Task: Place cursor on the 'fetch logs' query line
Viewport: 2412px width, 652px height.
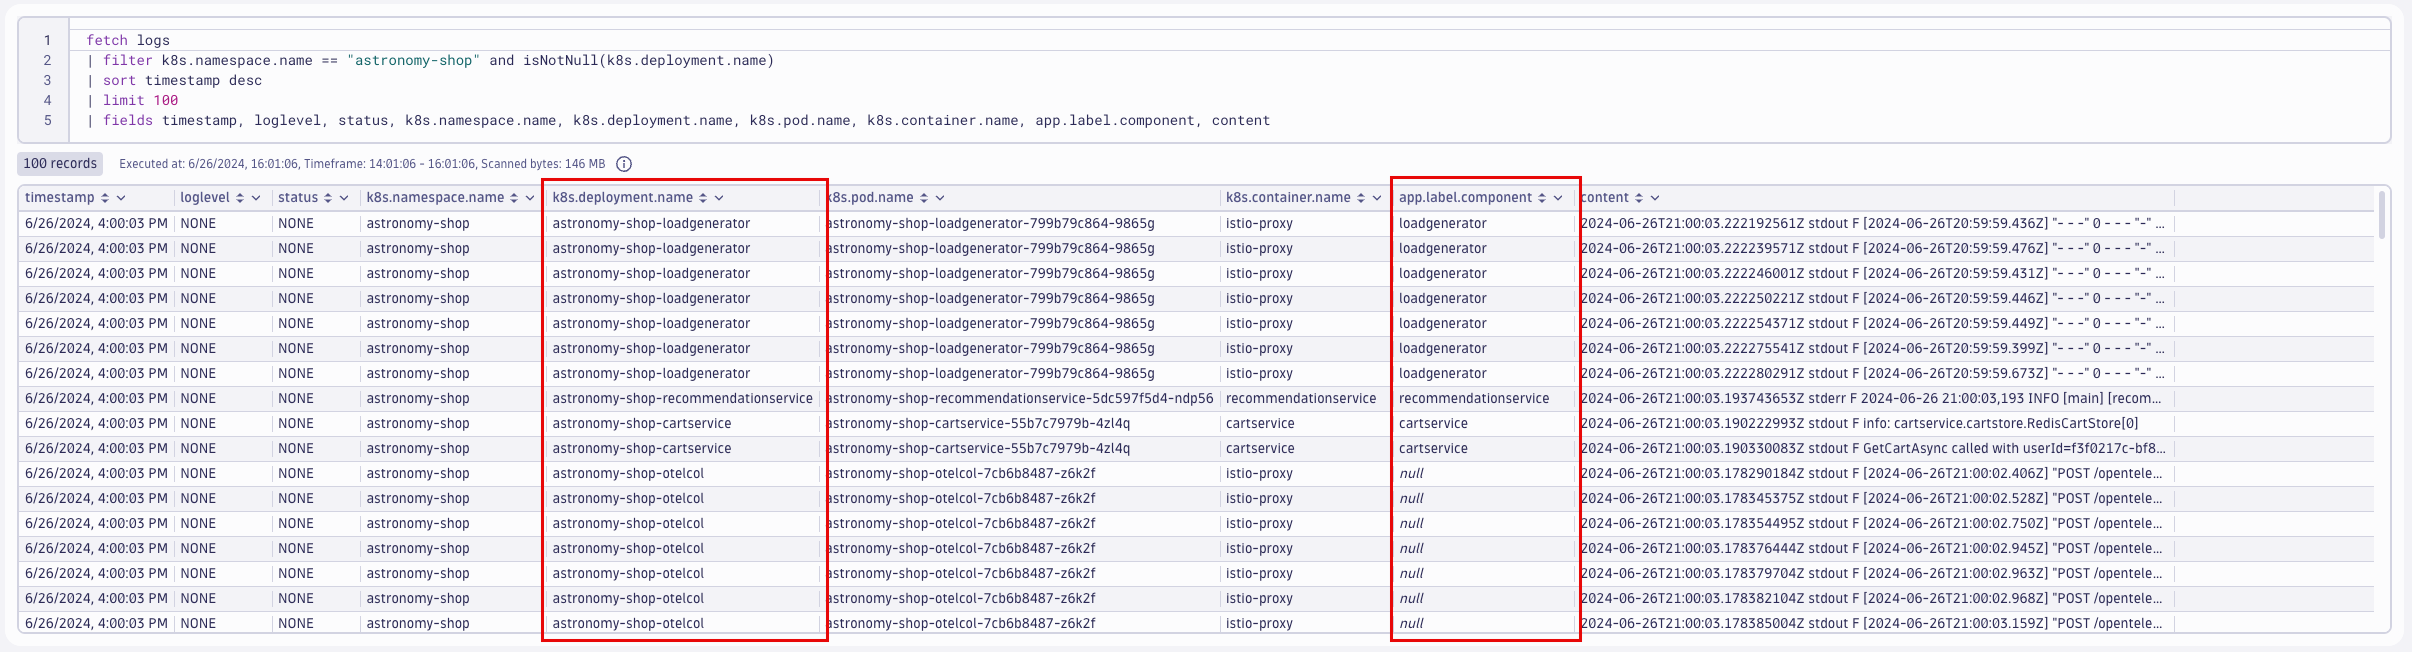Action: coord(128,40)
